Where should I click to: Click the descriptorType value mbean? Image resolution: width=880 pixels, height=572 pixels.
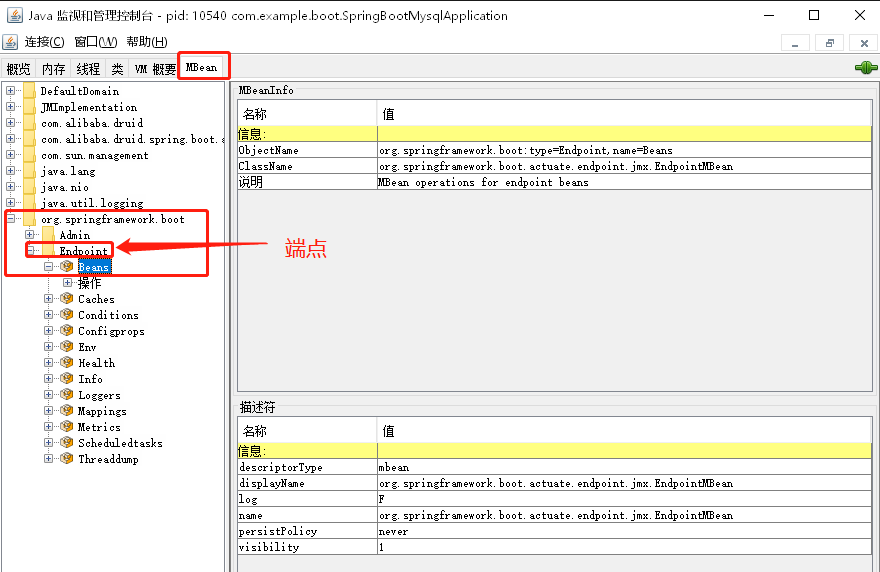[x=624, y=467]
